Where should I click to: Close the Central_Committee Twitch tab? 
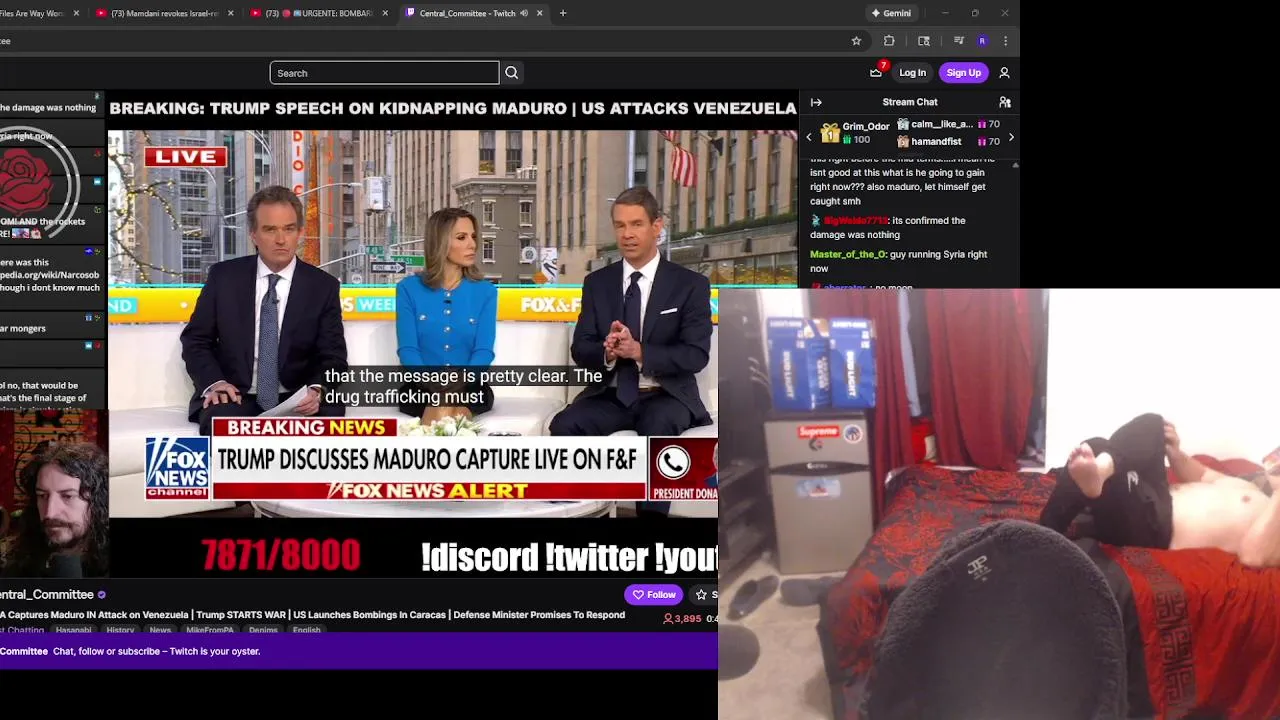540,13
